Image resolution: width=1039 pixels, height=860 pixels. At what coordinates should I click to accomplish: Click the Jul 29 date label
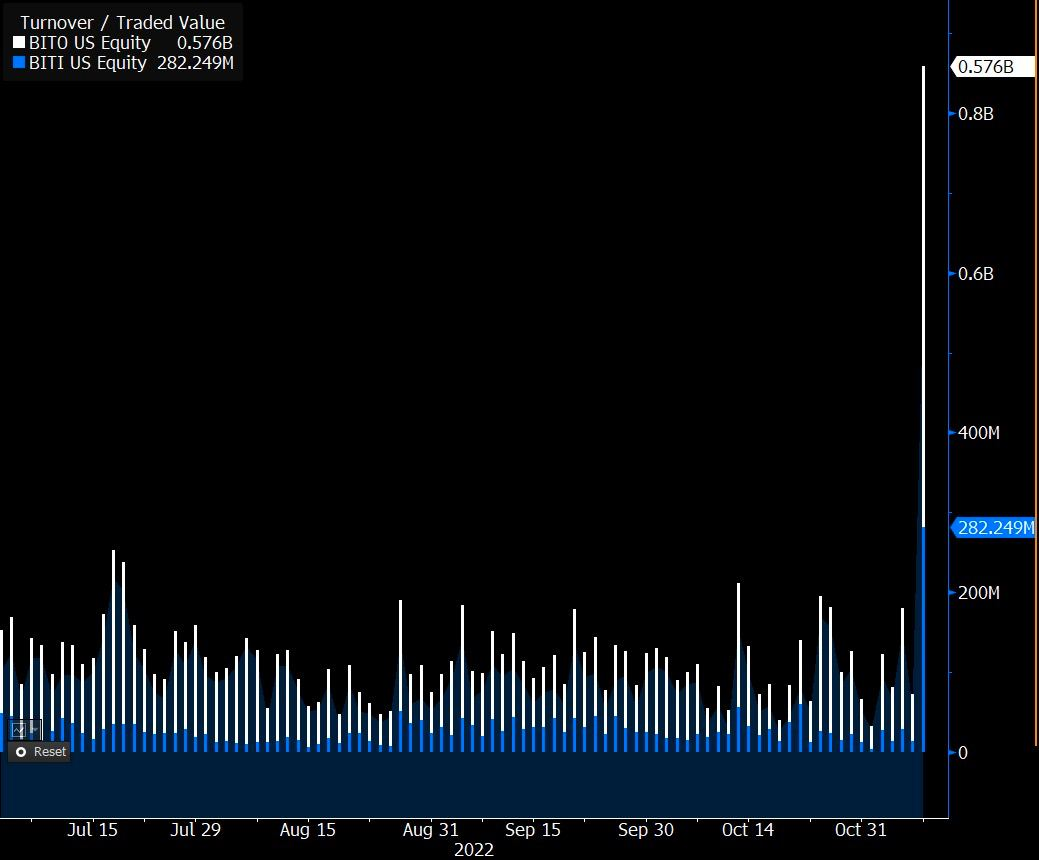[x=195, y=830]
